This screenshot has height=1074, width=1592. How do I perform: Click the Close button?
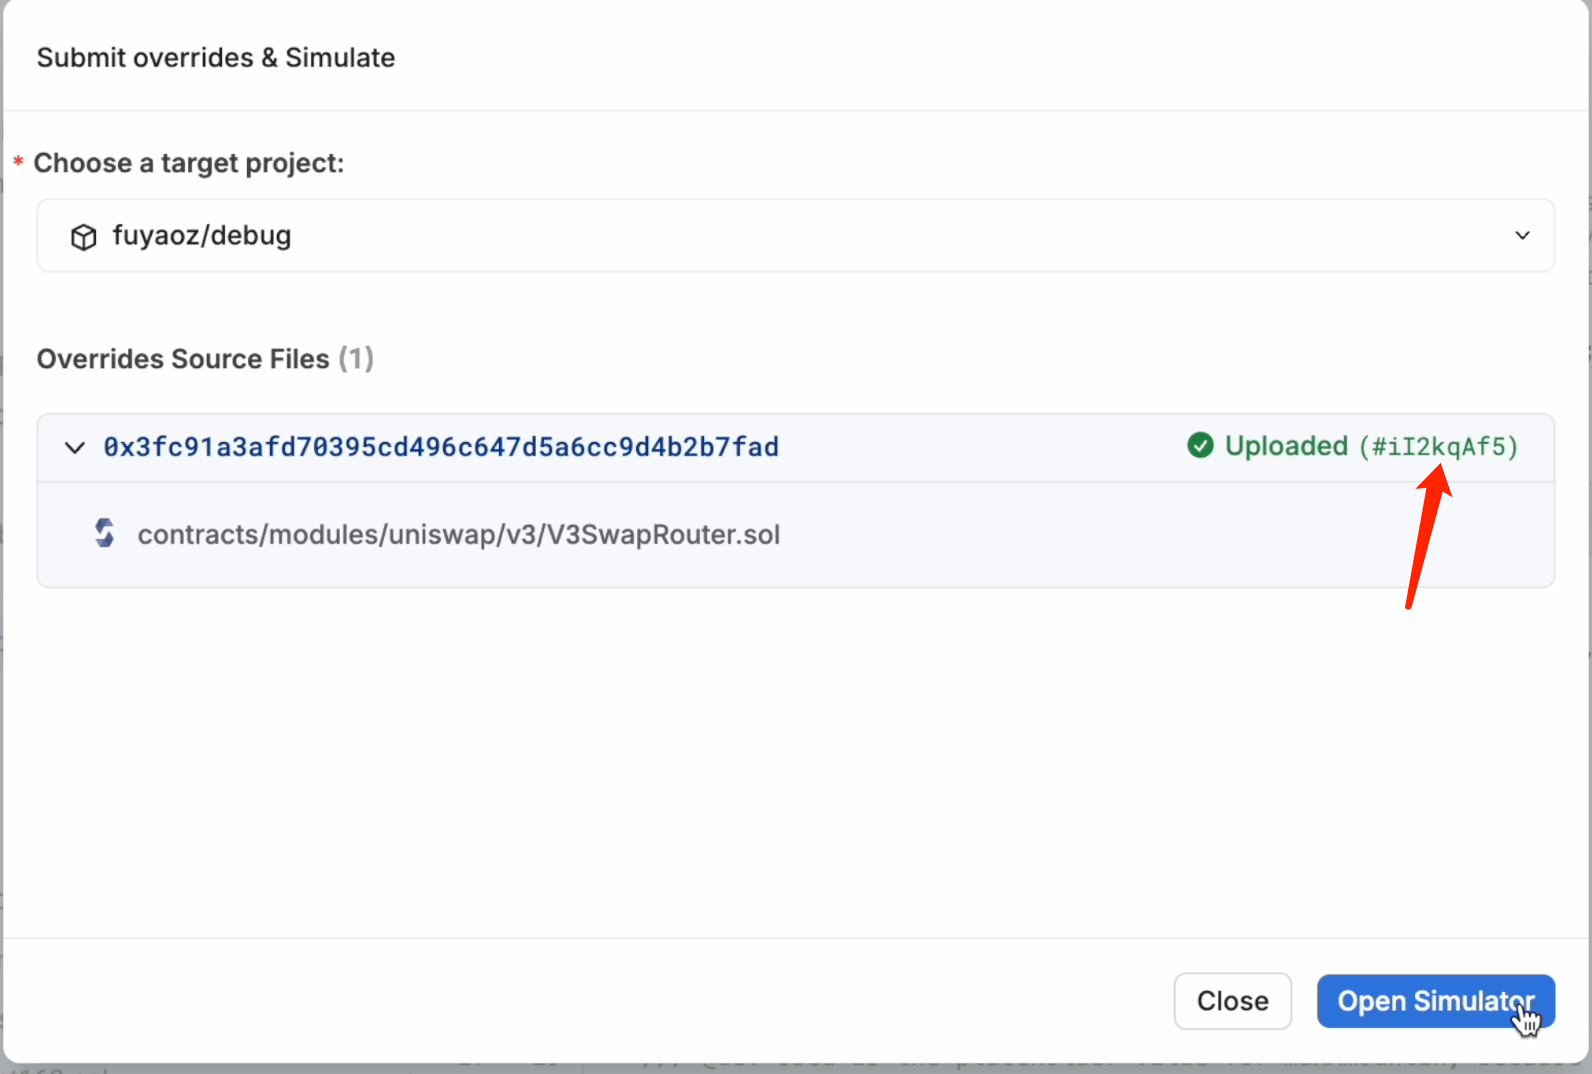tap(1232, 1001)
